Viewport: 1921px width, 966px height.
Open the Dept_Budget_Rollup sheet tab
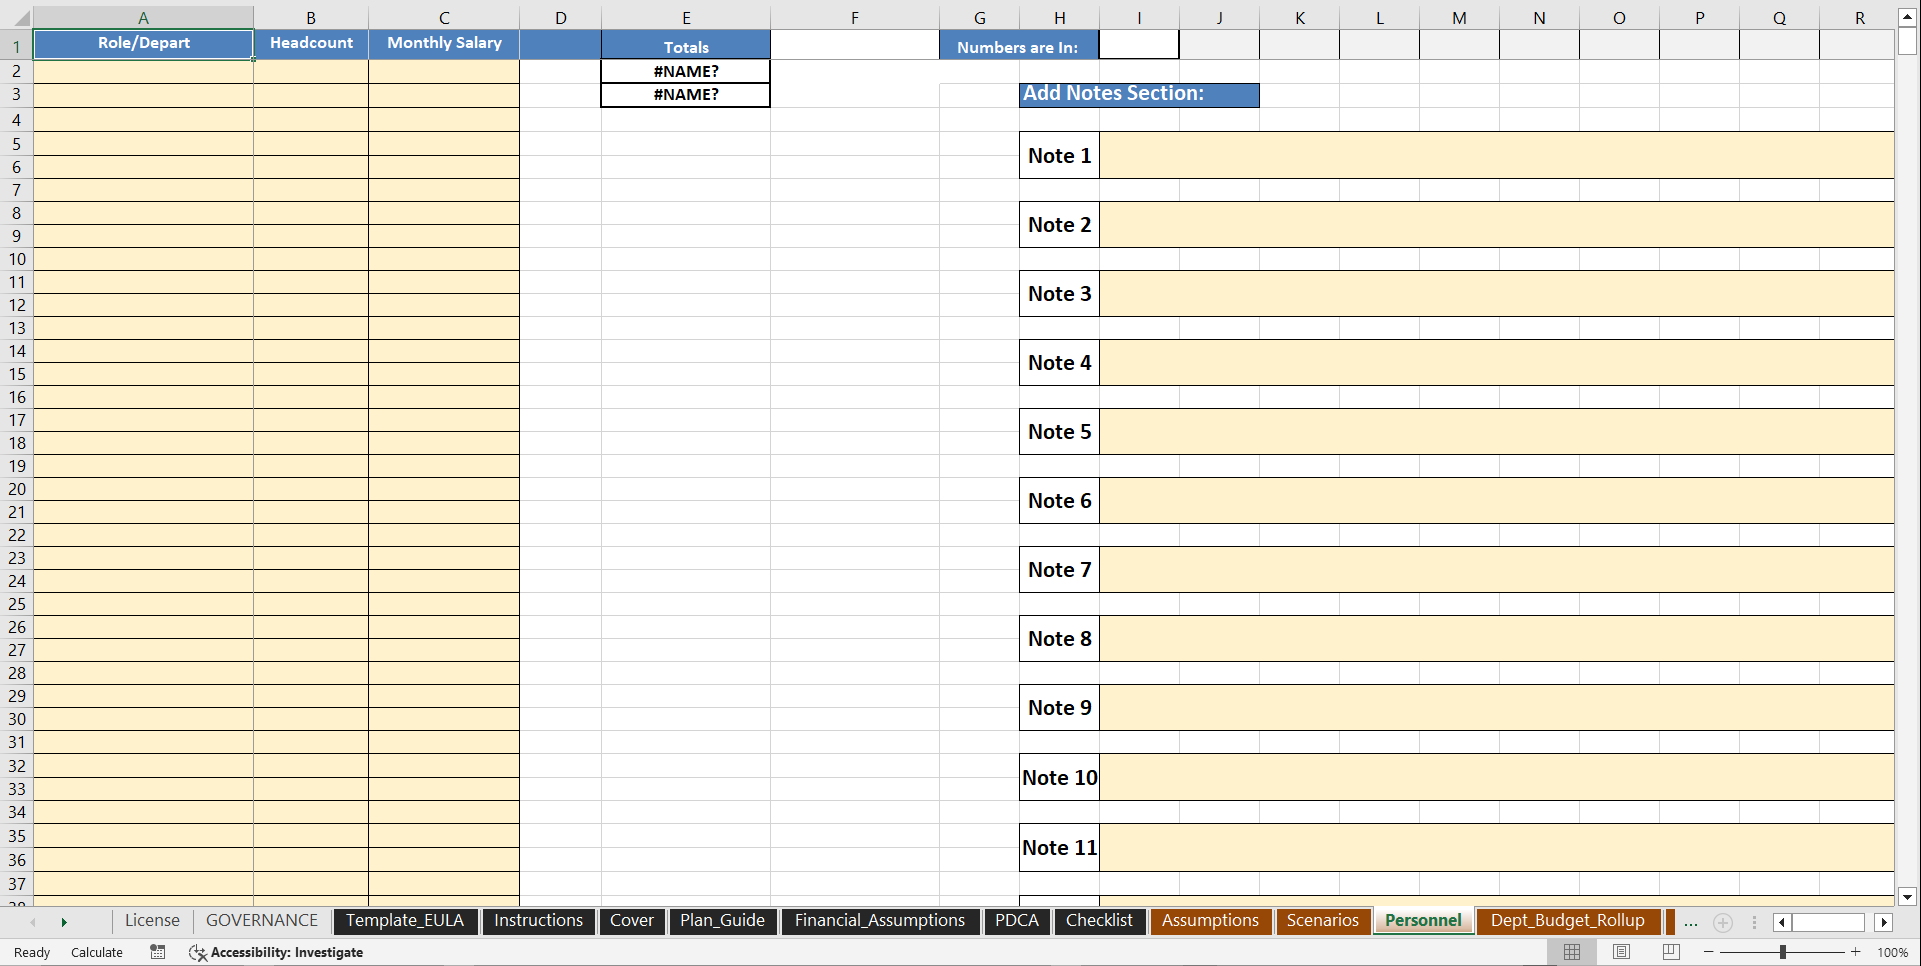[x=1567, y=921]
